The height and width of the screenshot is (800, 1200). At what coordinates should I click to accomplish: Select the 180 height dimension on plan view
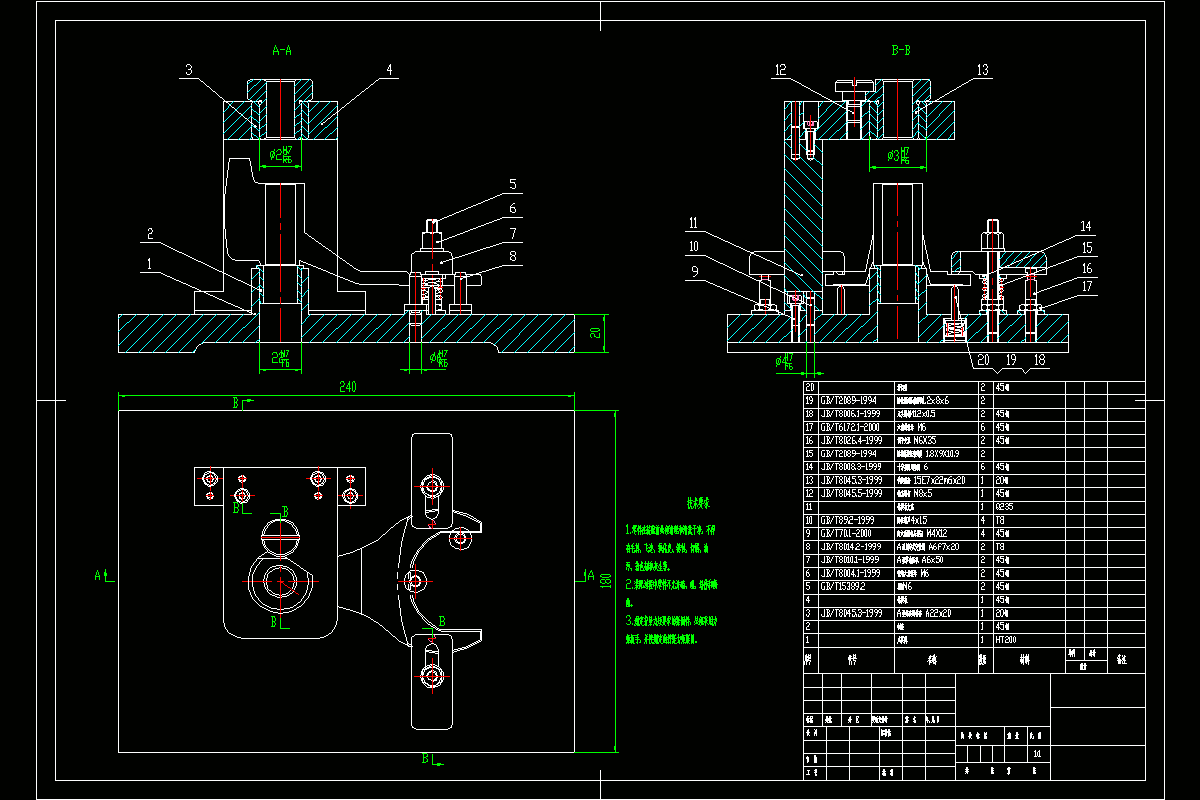pyautogui.click(x=604, y=579)
